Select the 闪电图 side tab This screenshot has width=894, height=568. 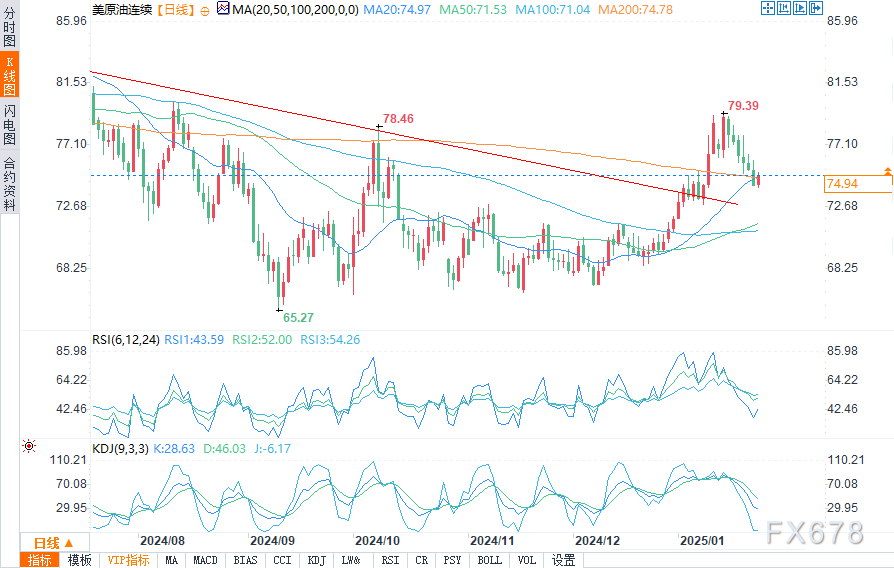click(9, 124)
